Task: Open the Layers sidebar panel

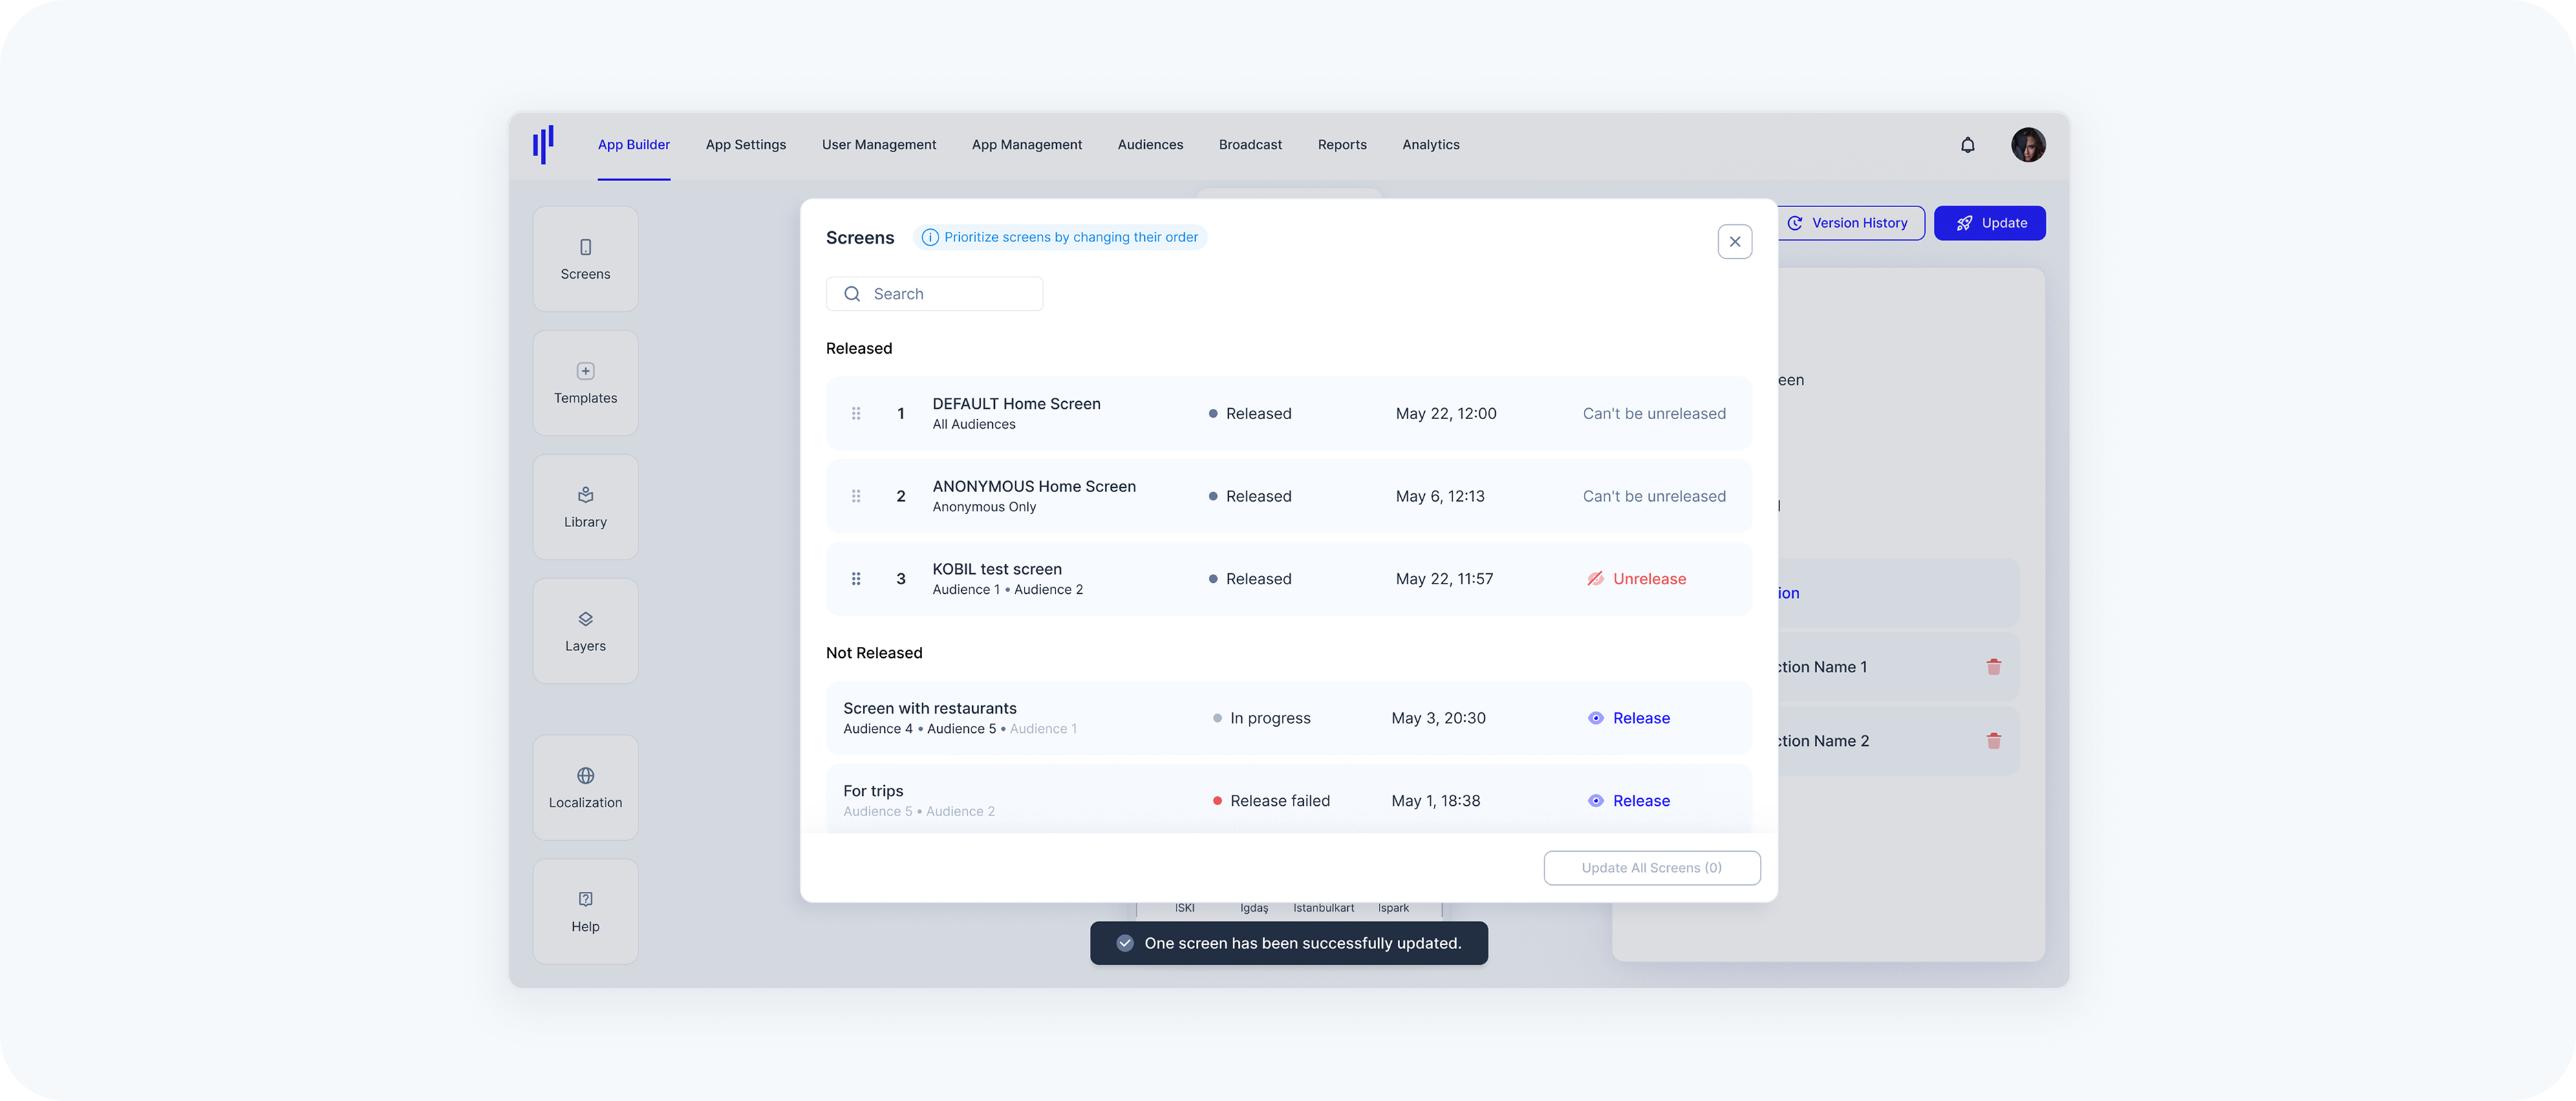Action: [x=585, y=631]
